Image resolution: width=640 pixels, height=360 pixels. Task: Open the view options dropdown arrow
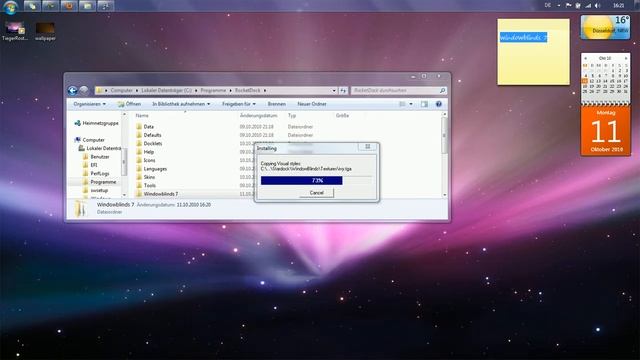411,104
